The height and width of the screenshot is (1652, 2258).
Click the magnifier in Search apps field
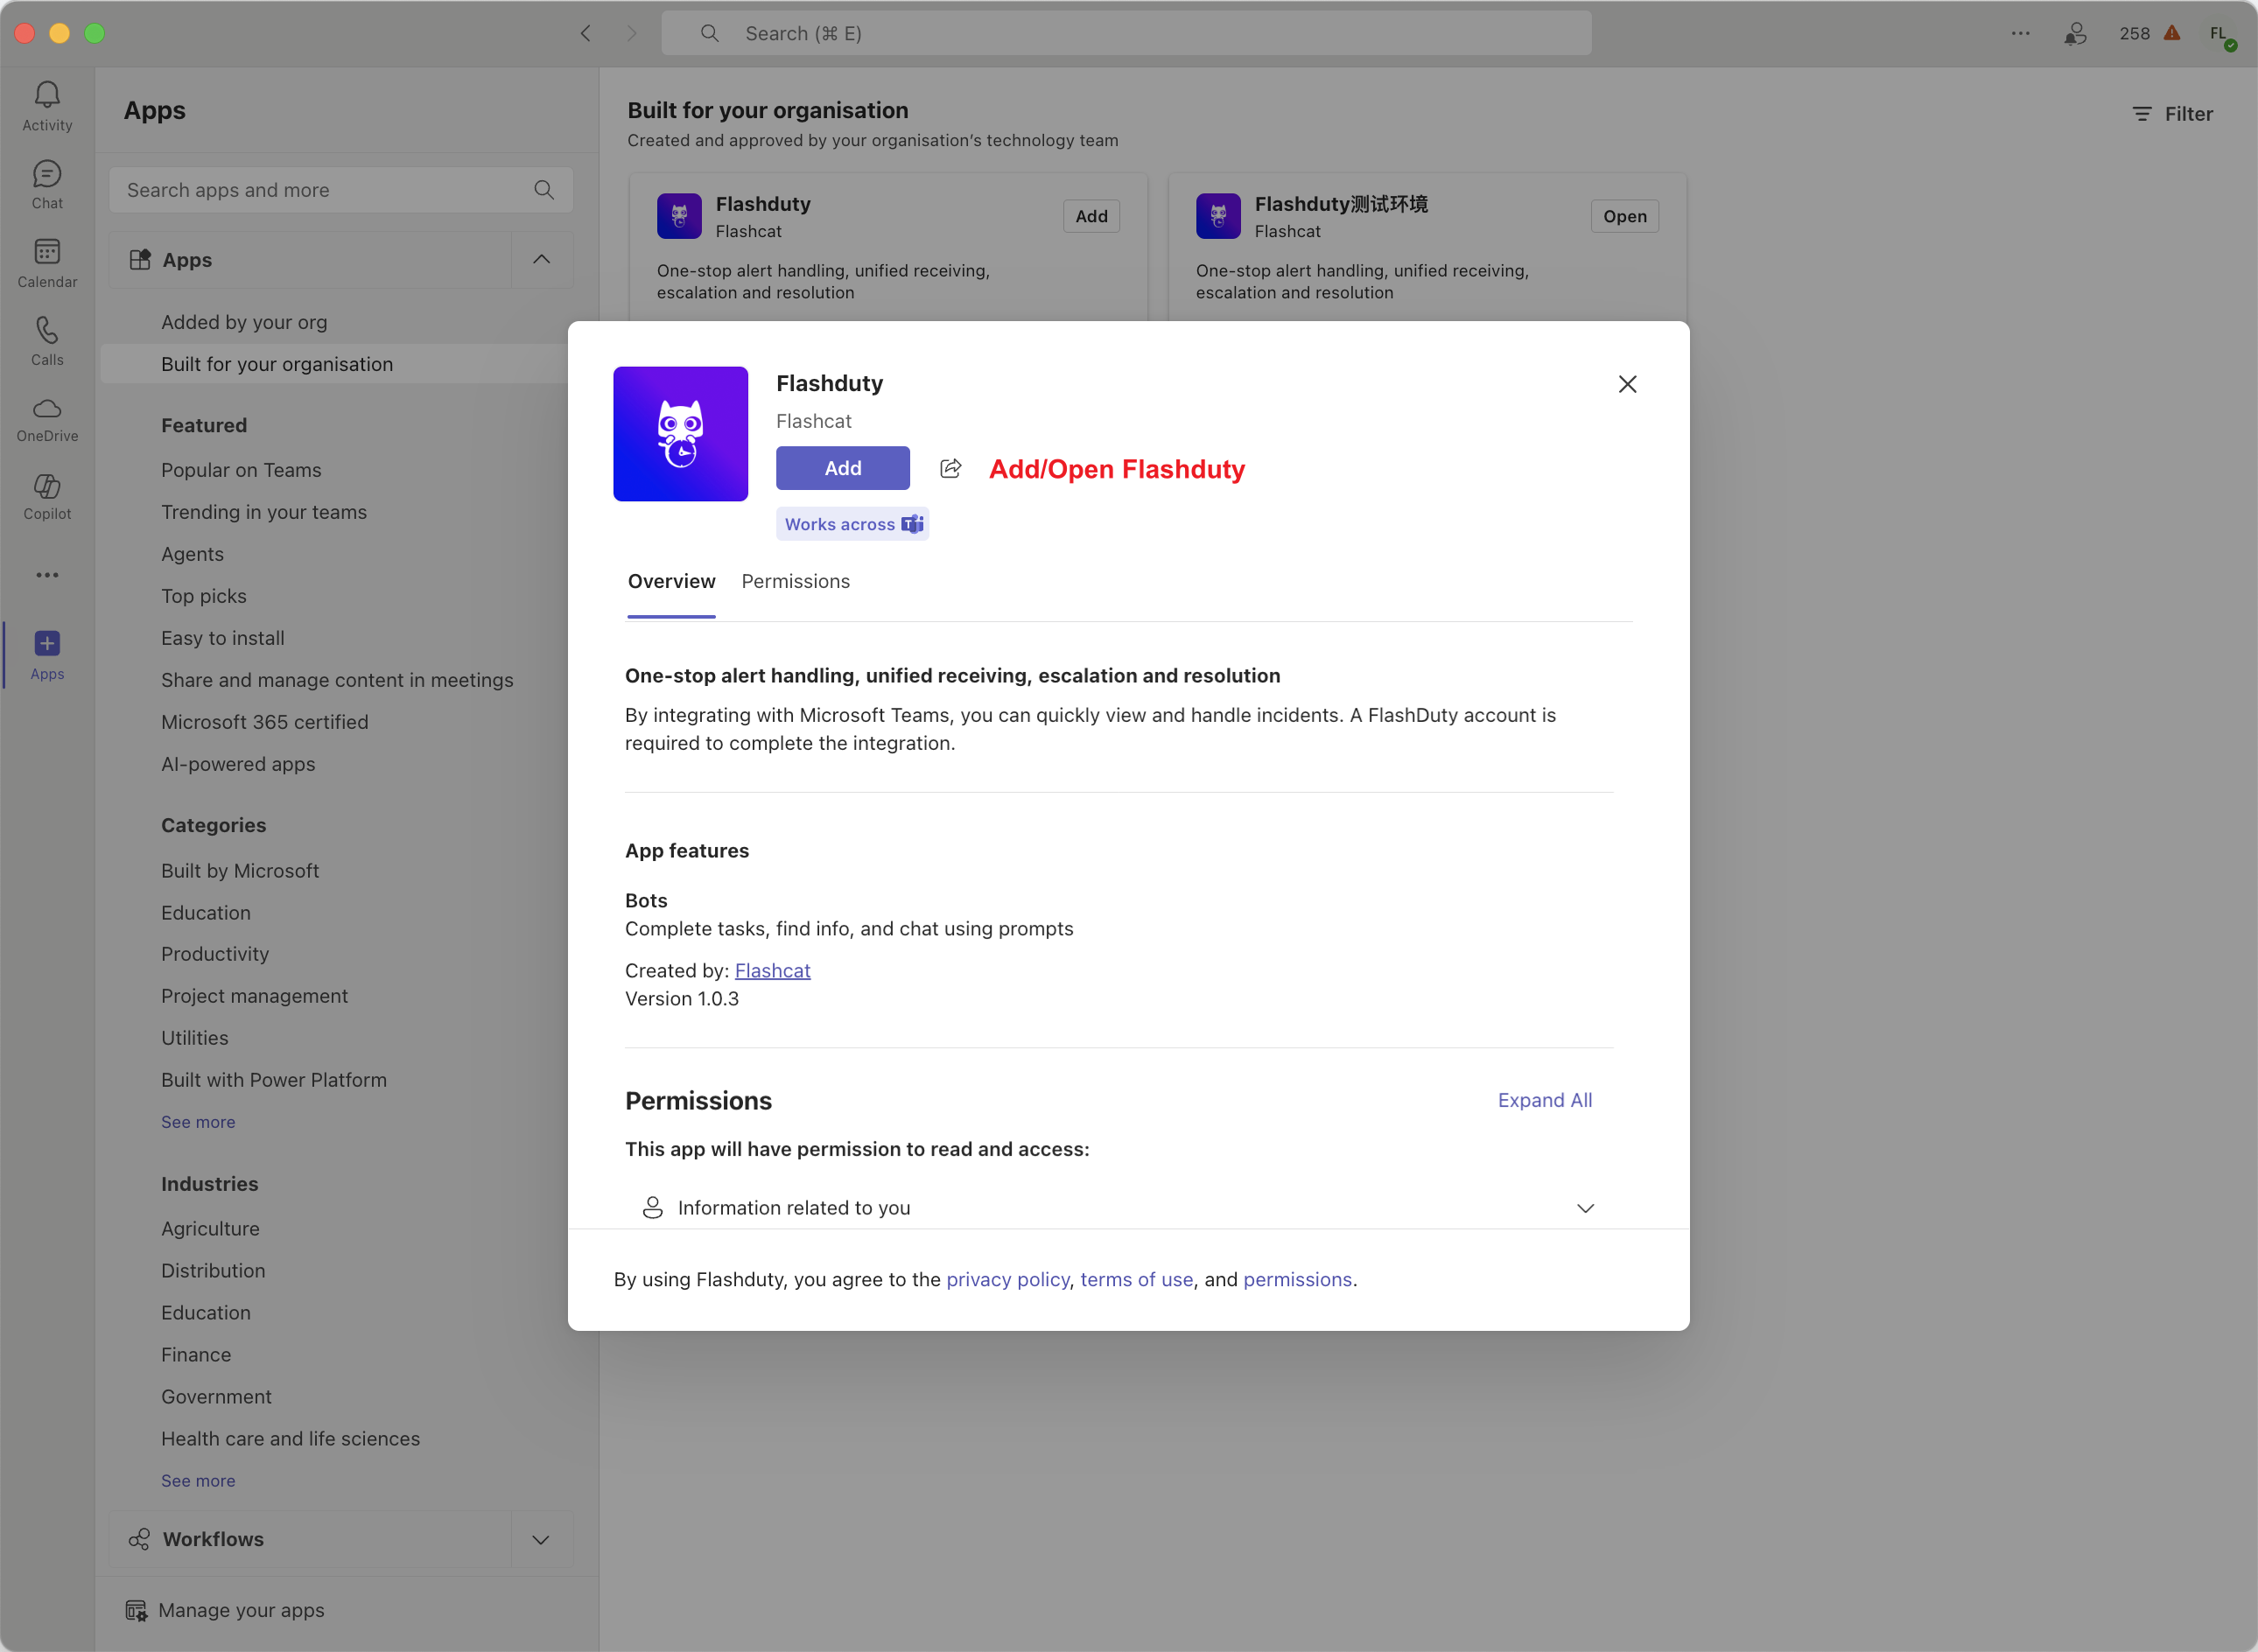click(x=544, y=190)
